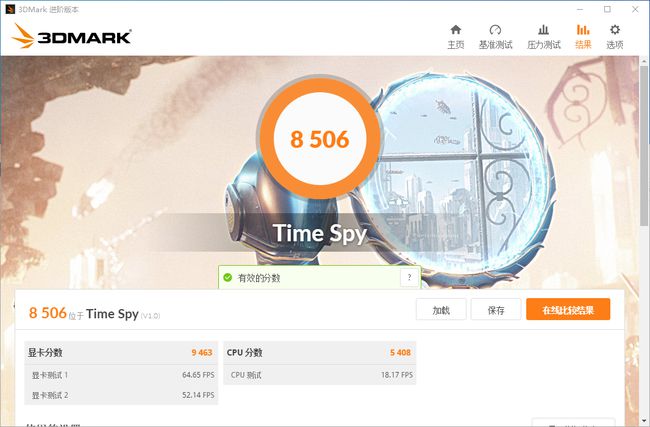Go to the 主页 home icon
This screenshot has height=427, width=650.
click(x=456, y=30)
